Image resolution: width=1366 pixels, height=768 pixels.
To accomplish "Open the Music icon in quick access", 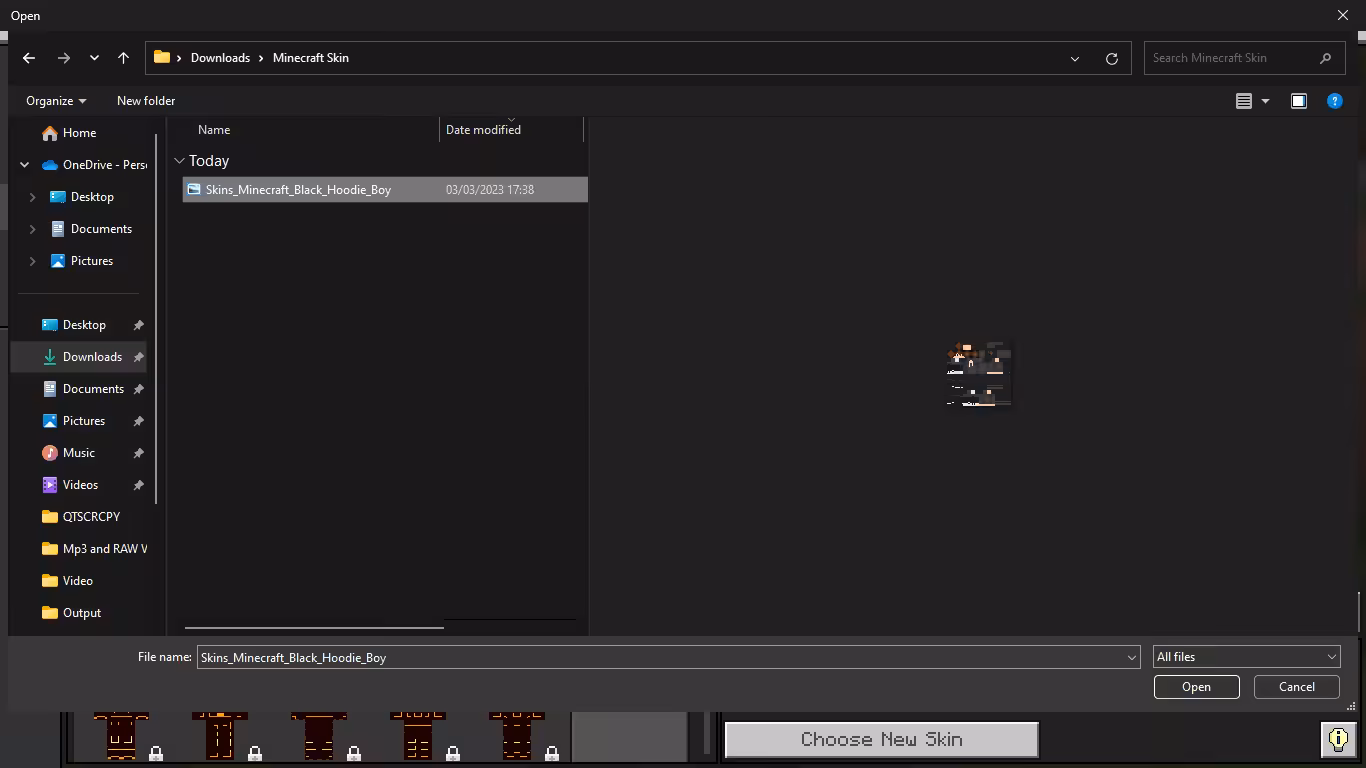I will 50,453.
